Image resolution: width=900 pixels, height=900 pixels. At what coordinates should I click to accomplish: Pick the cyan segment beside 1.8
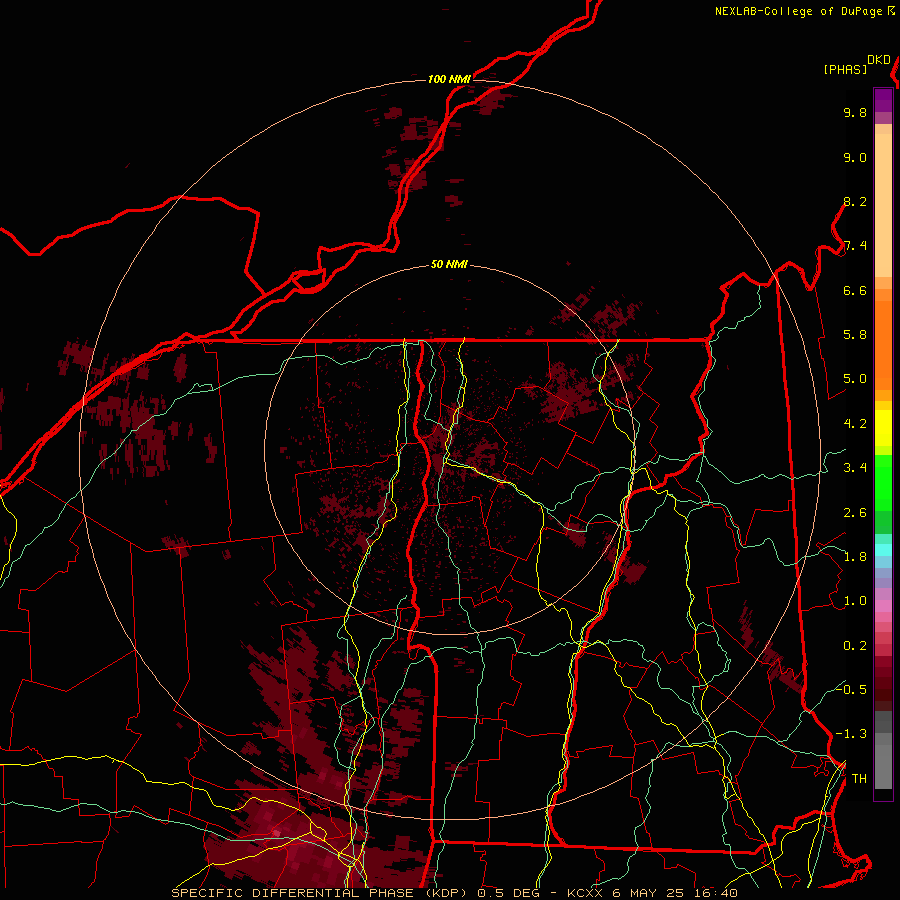(883, 550)
